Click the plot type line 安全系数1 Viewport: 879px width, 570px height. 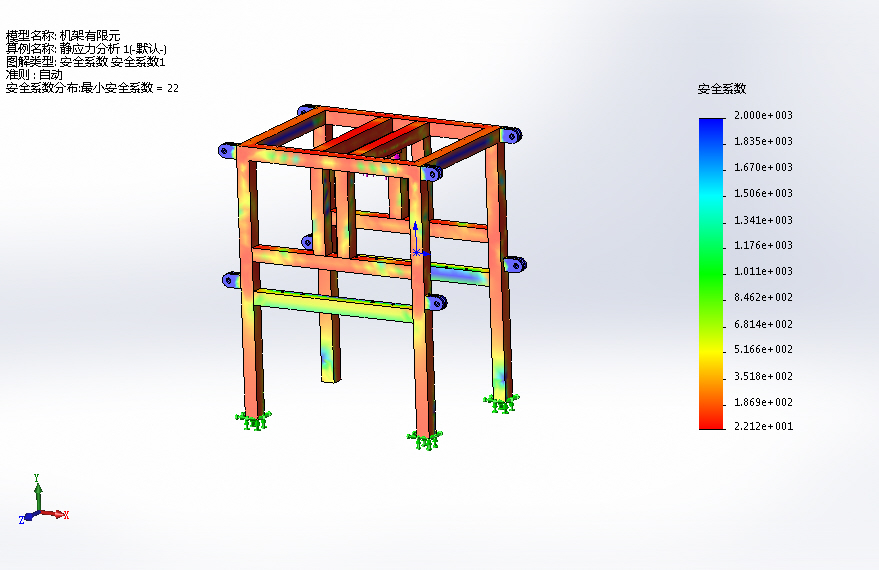pos(85,62)
